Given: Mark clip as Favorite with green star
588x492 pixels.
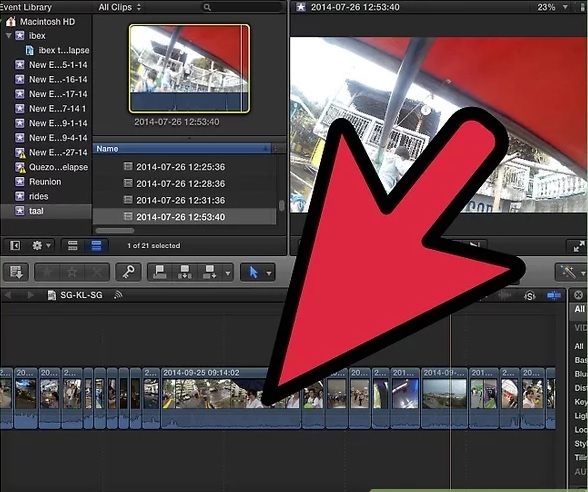Looking at the screenshot, I should tap(47, 272).
